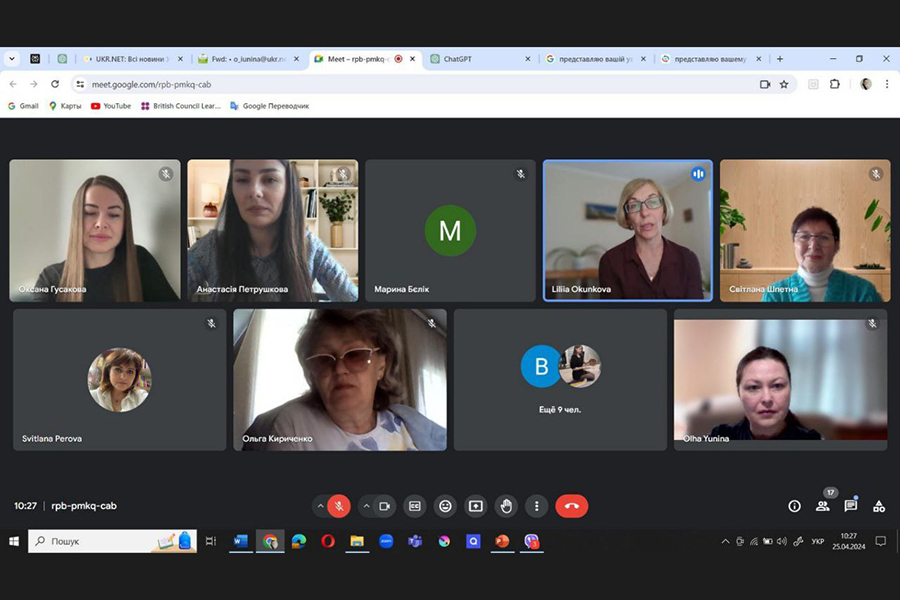
Task: Open Microsoft Edge from taskbar
Action: click(x=299, y=541)
